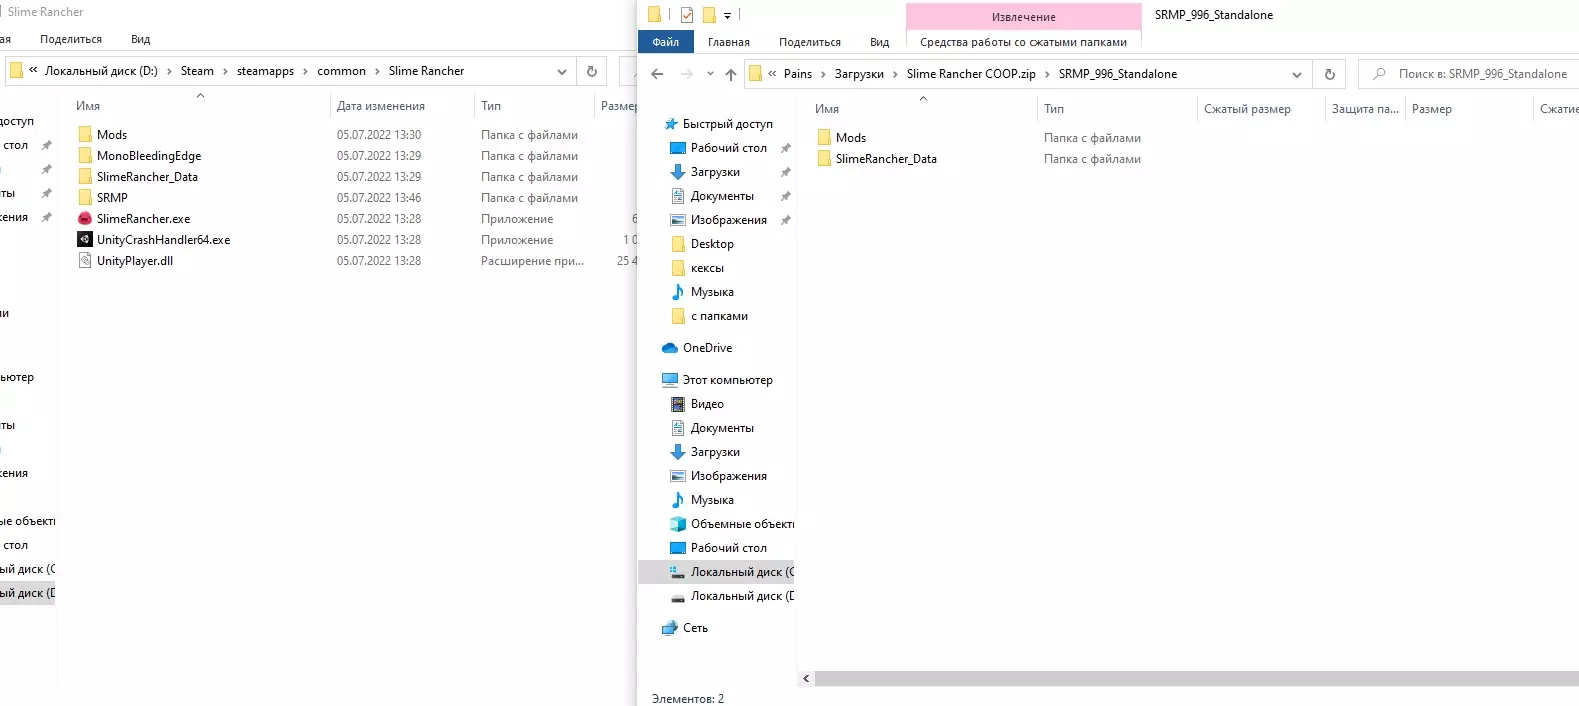Open OneDrive in navigation pane

(x=707, y=348)
